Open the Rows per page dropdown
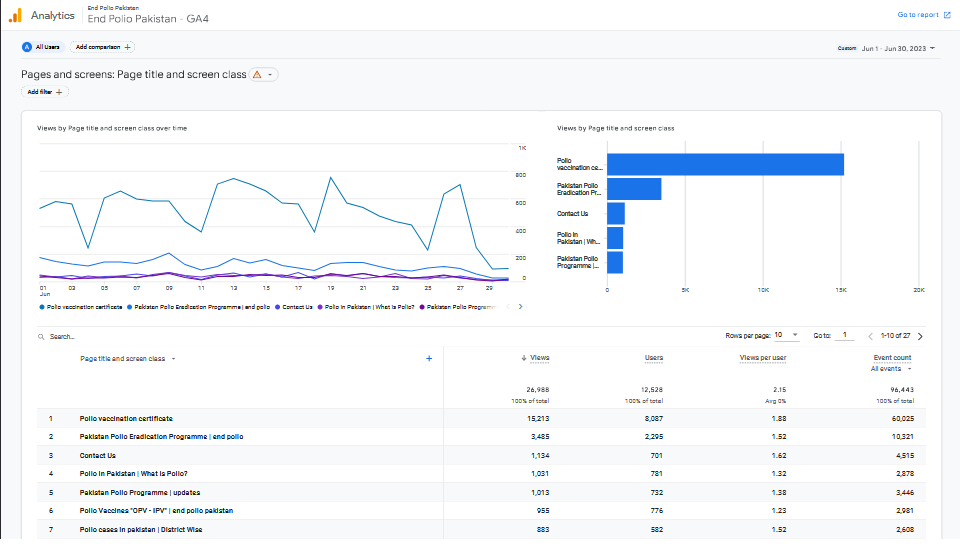The image size is (960, 552). (785, 336)
